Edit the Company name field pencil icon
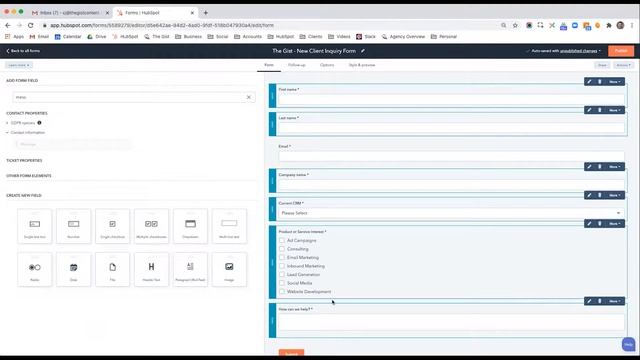 pos(589,167)
